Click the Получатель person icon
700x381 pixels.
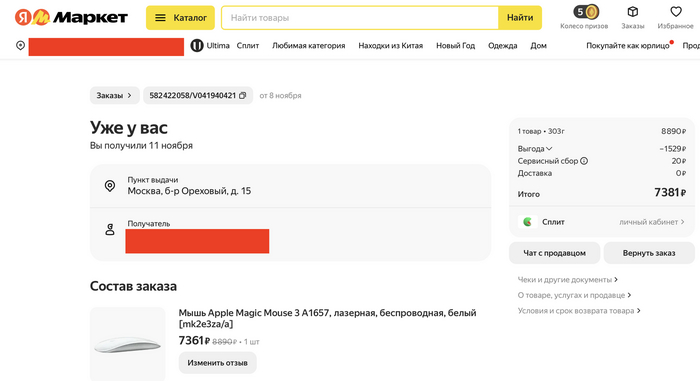point(110,230)
